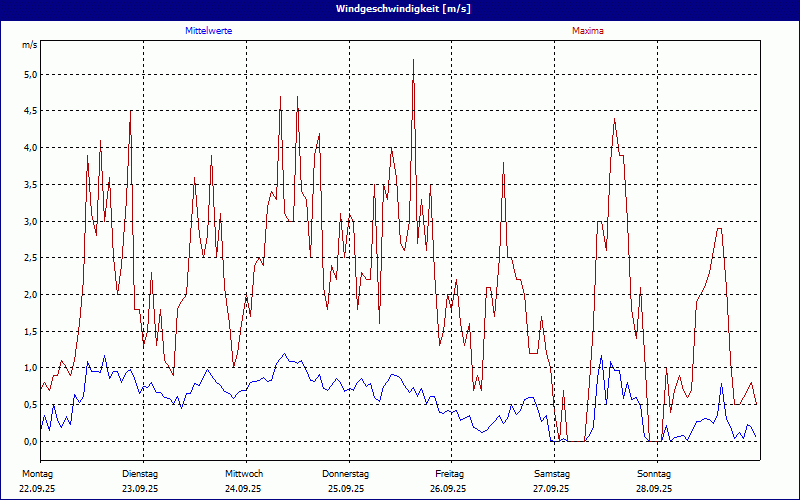Screen dimensions: 800x500
Task: Click the 1.5 y-axis value label
Action: point(30,331)
